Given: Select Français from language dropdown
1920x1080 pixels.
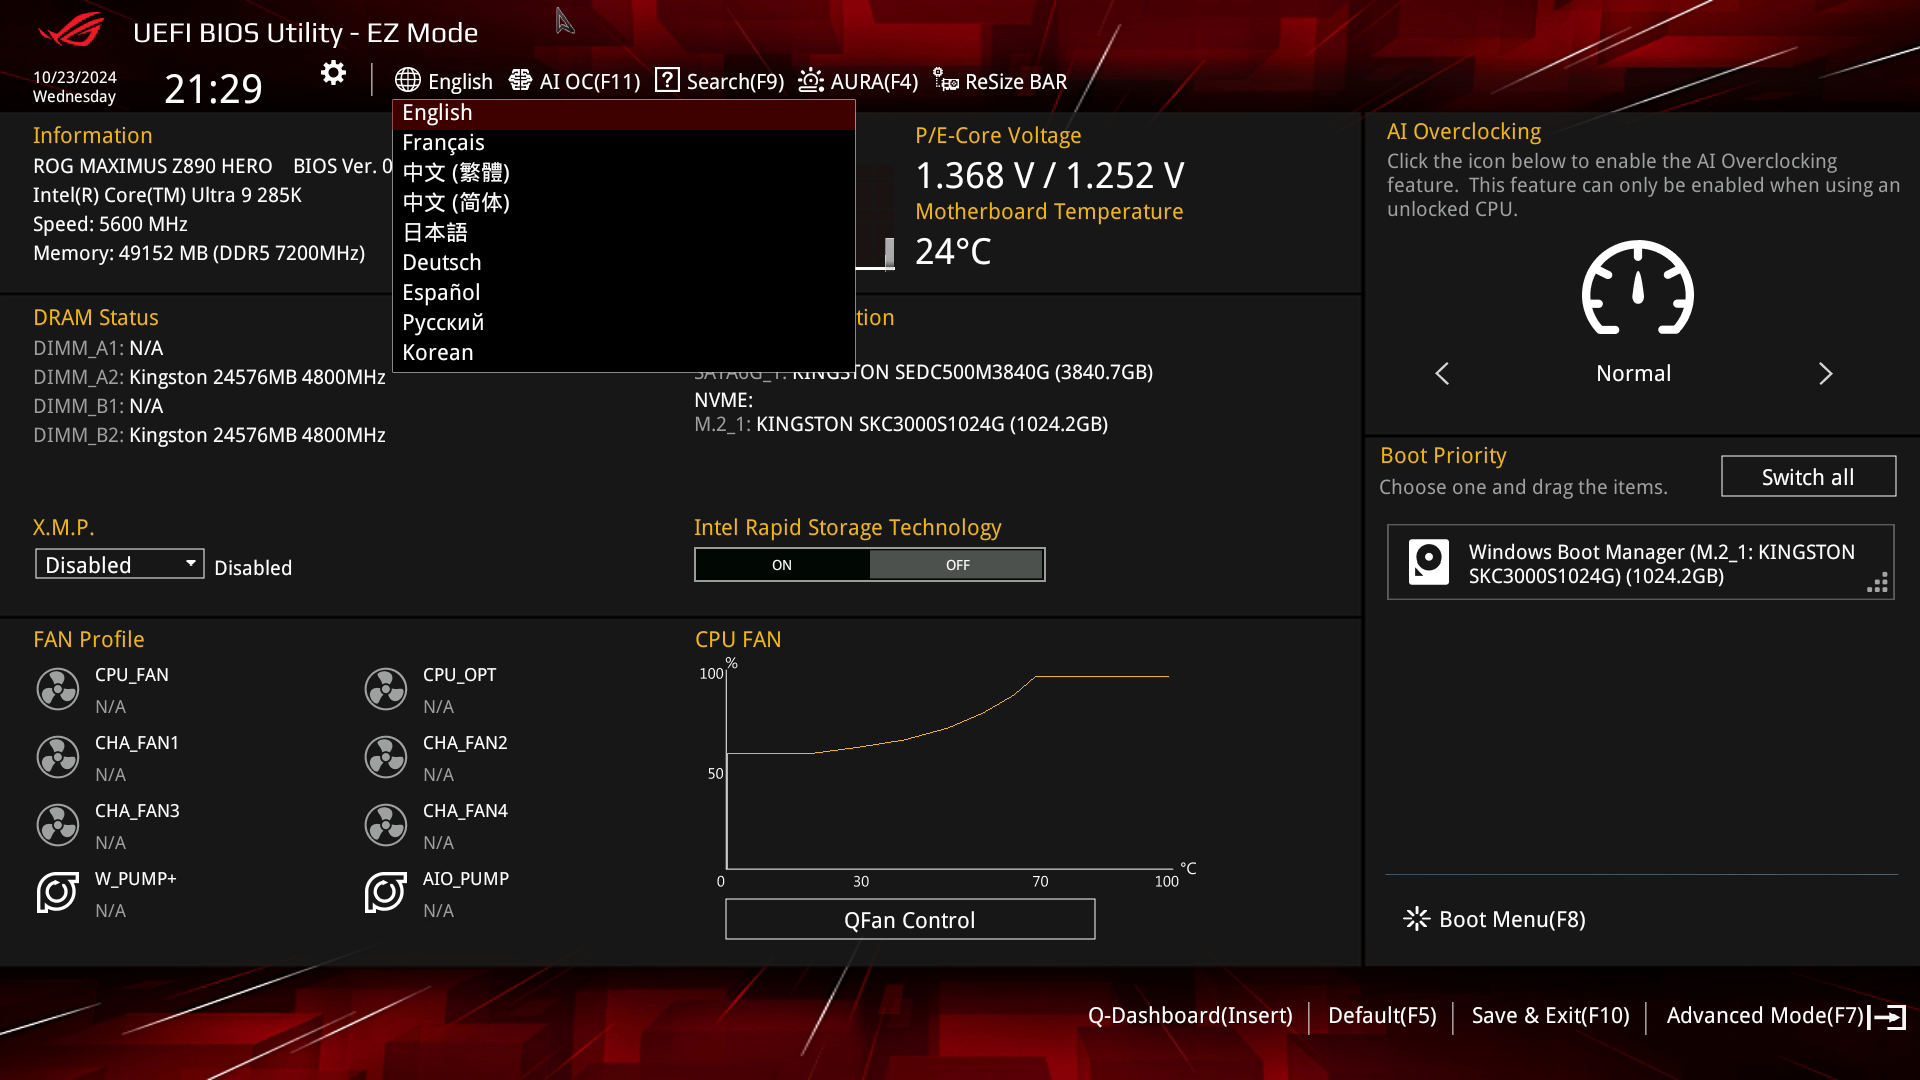Looking at the screenshot, I should [x=443, y=142].
